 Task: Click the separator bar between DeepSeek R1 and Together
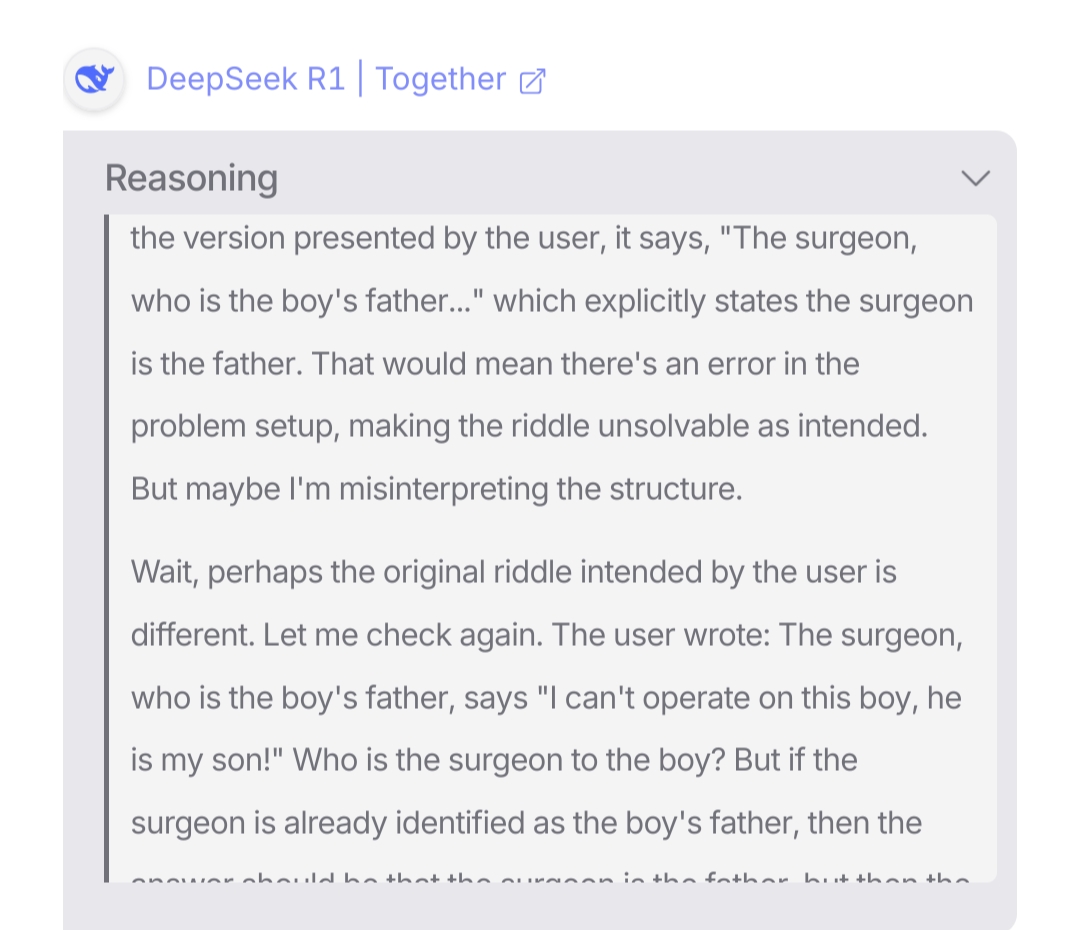360,79
